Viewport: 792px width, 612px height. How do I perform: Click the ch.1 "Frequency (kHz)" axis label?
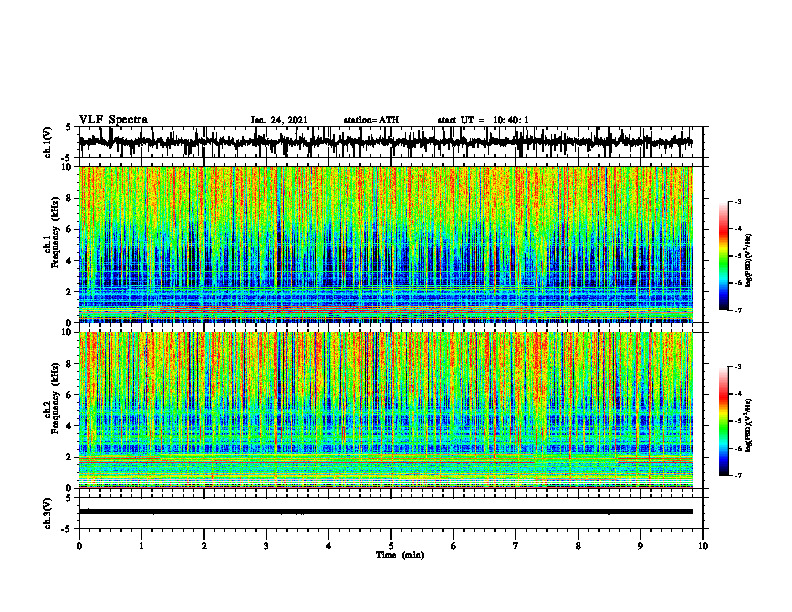[x=53, y=233]
